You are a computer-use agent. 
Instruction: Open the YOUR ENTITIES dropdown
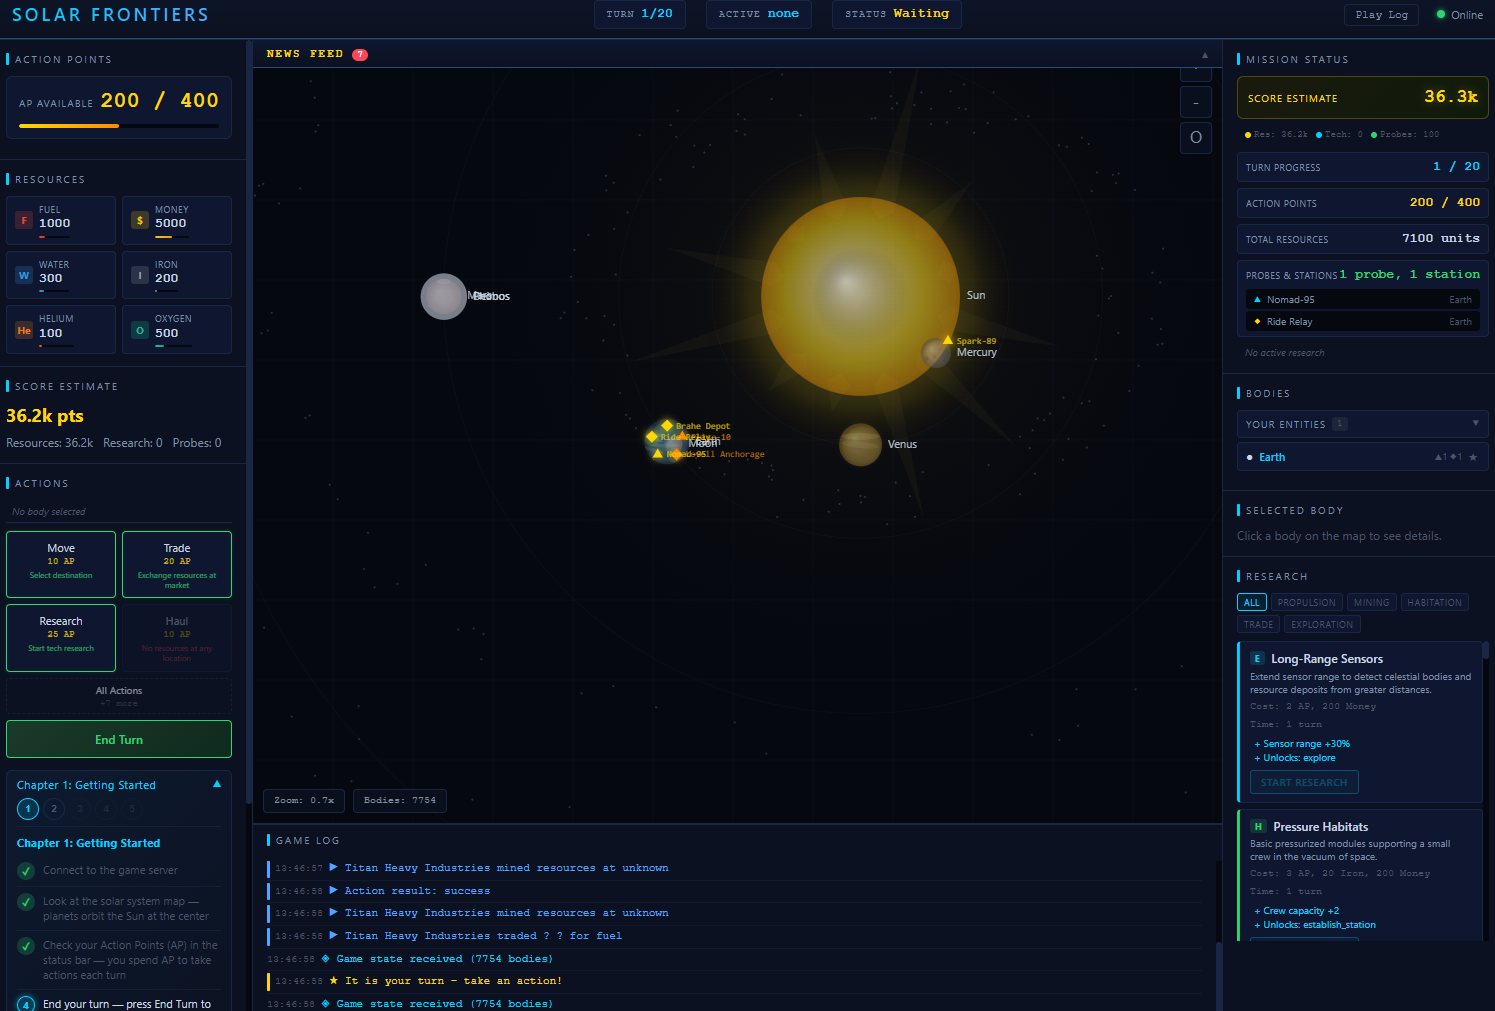(x=1362, y=424)
